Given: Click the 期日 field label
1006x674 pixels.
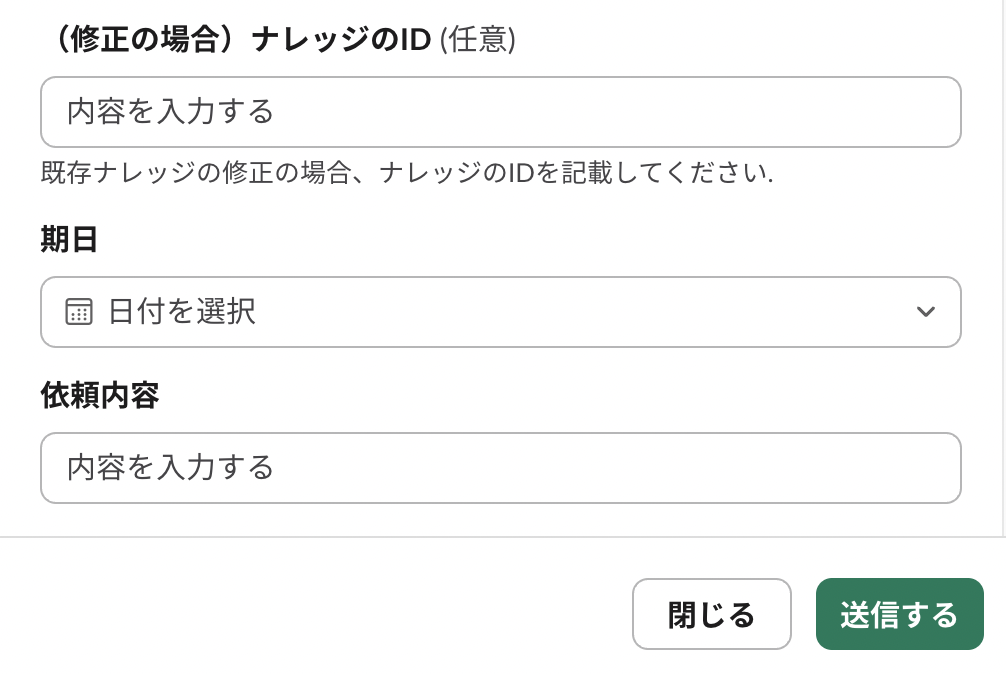Looking at the screenshot, I should coord(69,240).
